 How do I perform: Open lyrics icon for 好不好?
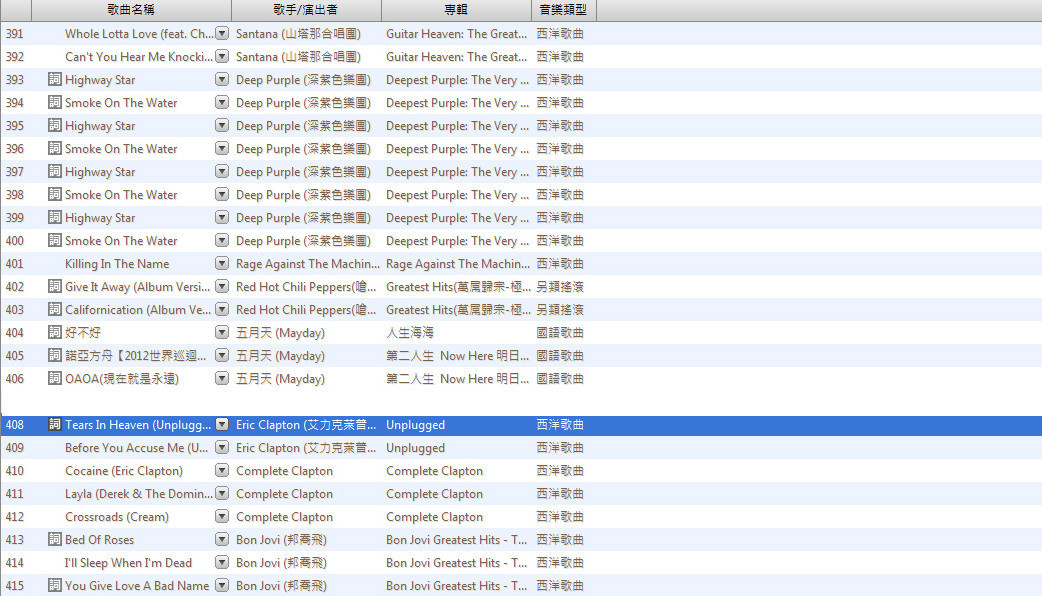(x=54, y=332)
